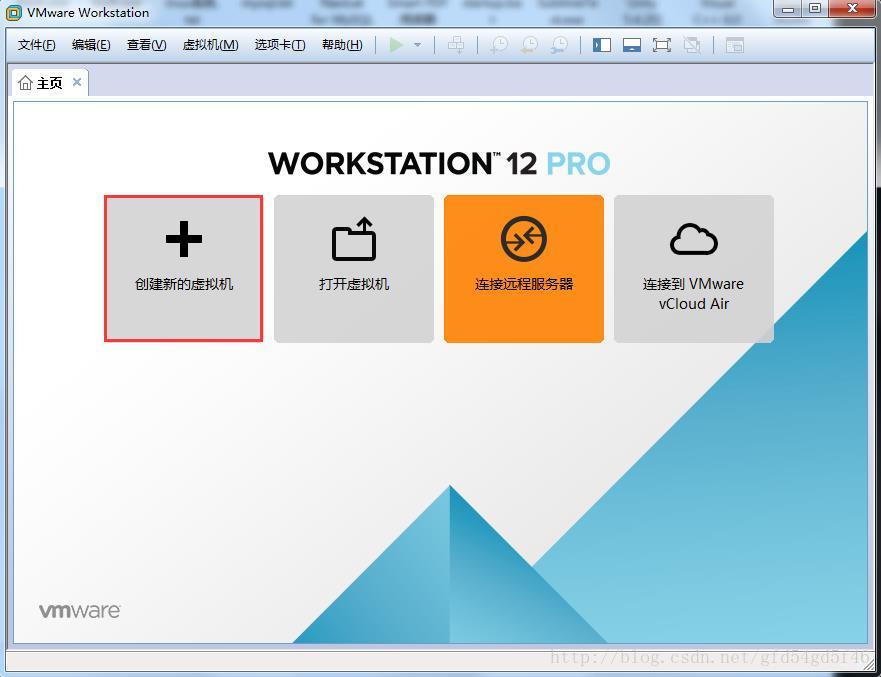Open the 文件(F) menu

point(37,44)
